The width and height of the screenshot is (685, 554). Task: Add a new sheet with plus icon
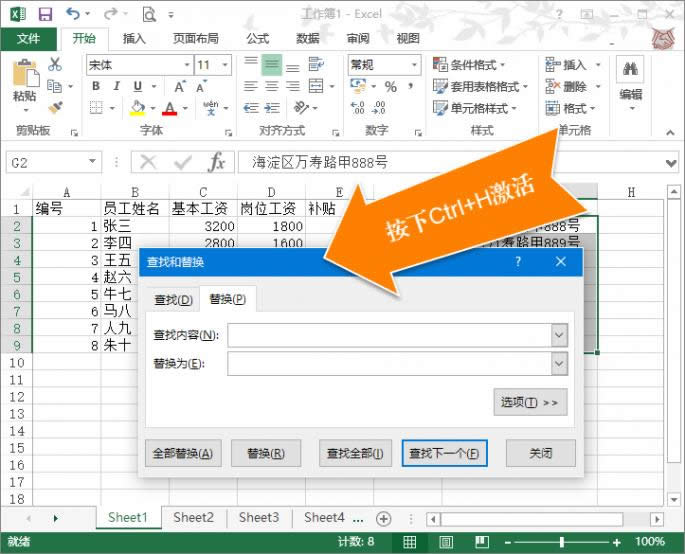(x=383, y=518)
